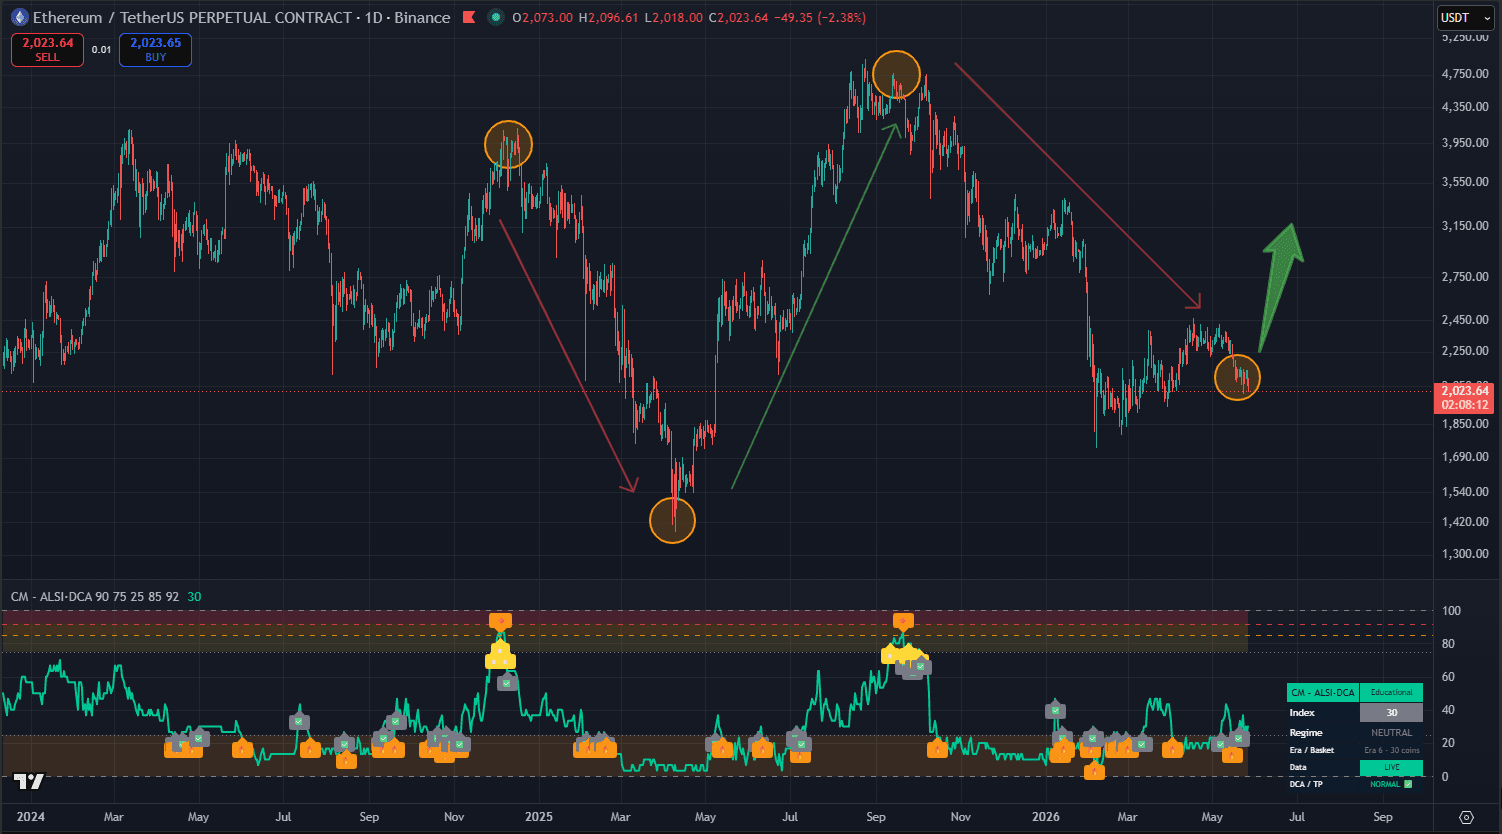This screenshot has width=1502, height=834.
Task: Click 1,420.00 on the price scale
Action: pyautogui.click(x=1463, y=521)
